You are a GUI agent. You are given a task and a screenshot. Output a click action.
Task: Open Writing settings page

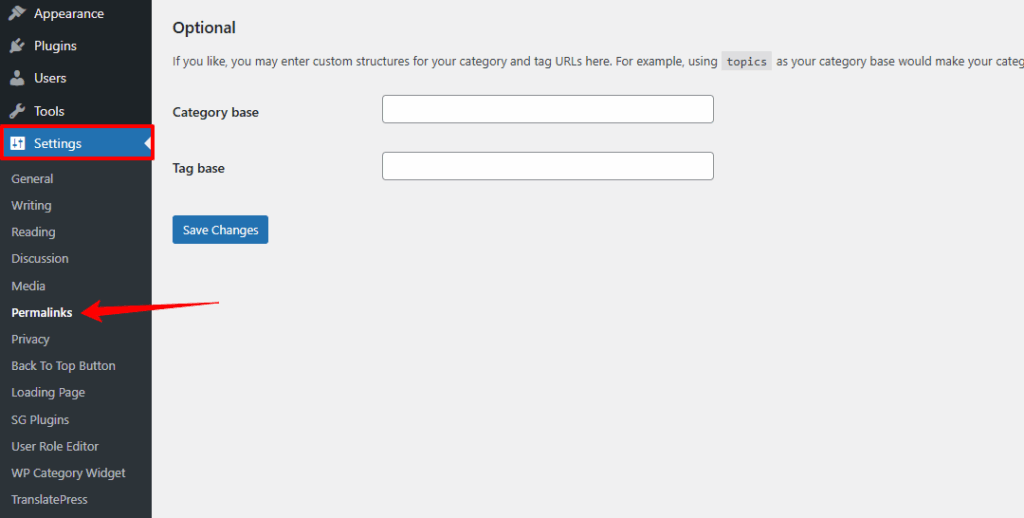(31, 205)
